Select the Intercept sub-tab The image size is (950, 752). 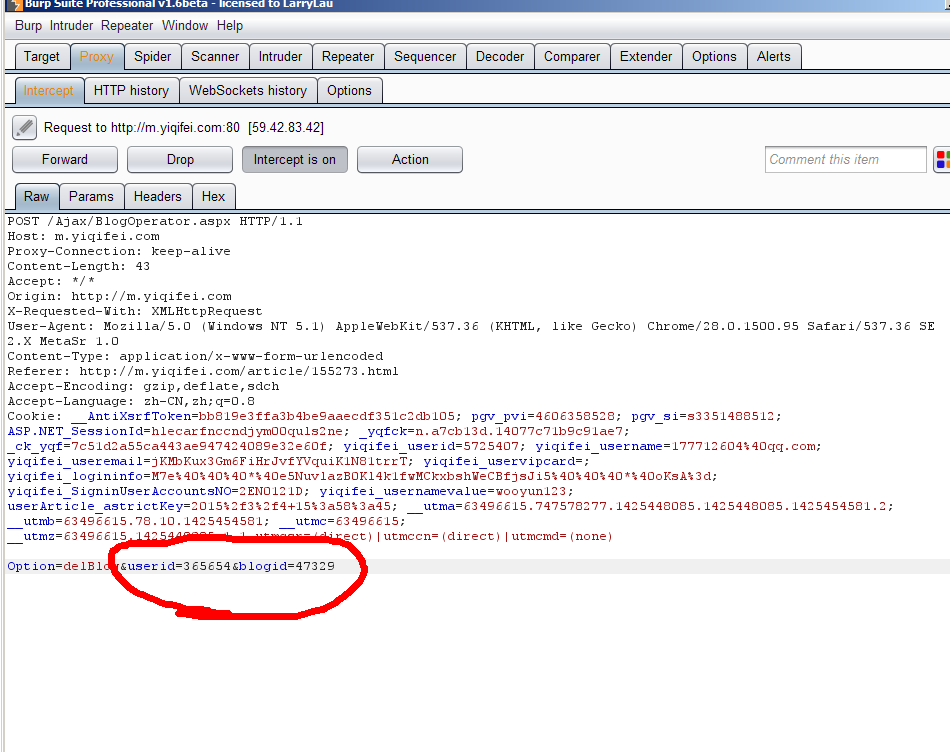pos(48,90)
